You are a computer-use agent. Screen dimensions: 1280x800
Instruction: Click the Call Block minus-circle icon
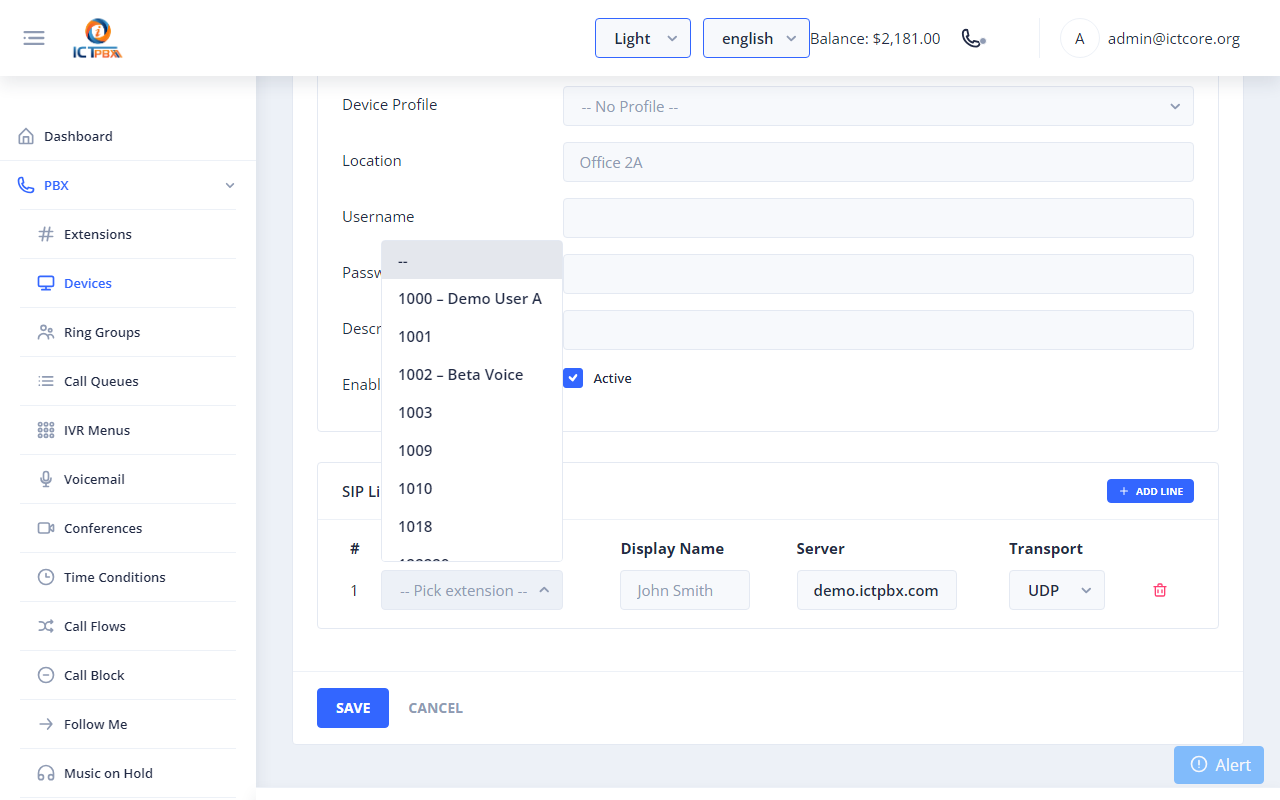(46, 675)
